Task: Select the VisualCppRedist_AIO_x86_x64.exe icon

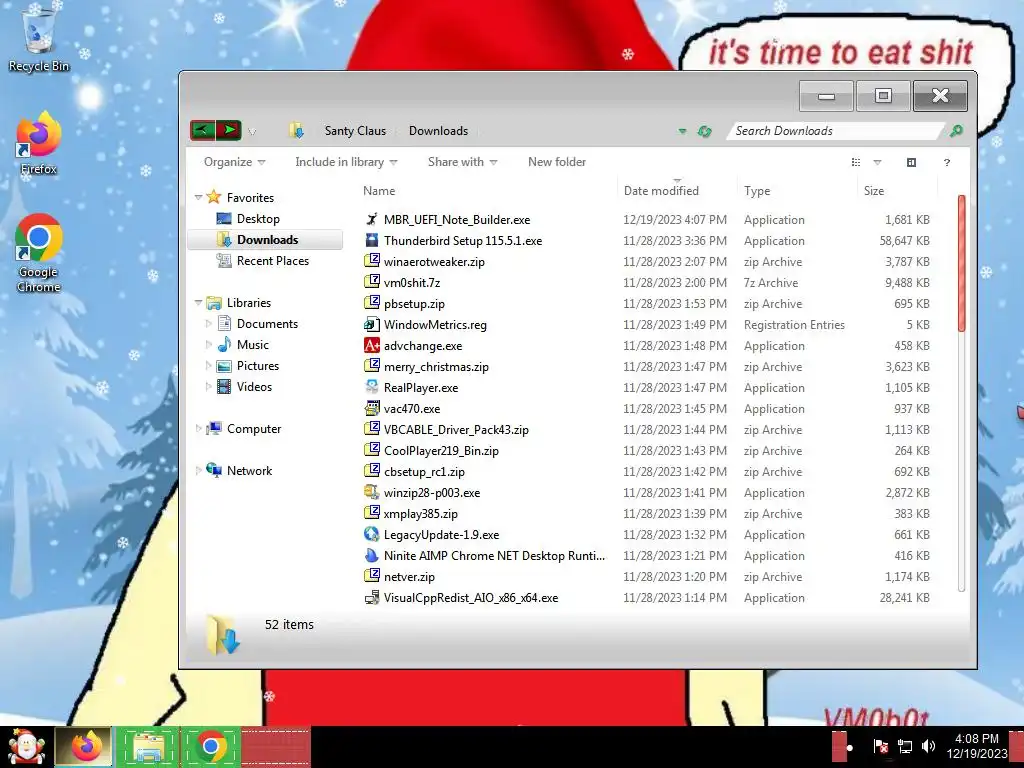Action: (x=372, y=597)
